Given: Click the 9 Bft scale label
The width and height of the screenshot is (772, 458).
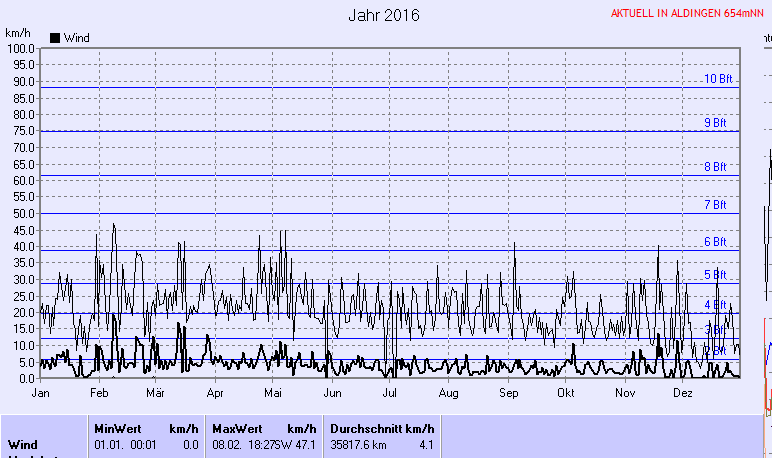Looking at the screenshot, I should point(715,123).
